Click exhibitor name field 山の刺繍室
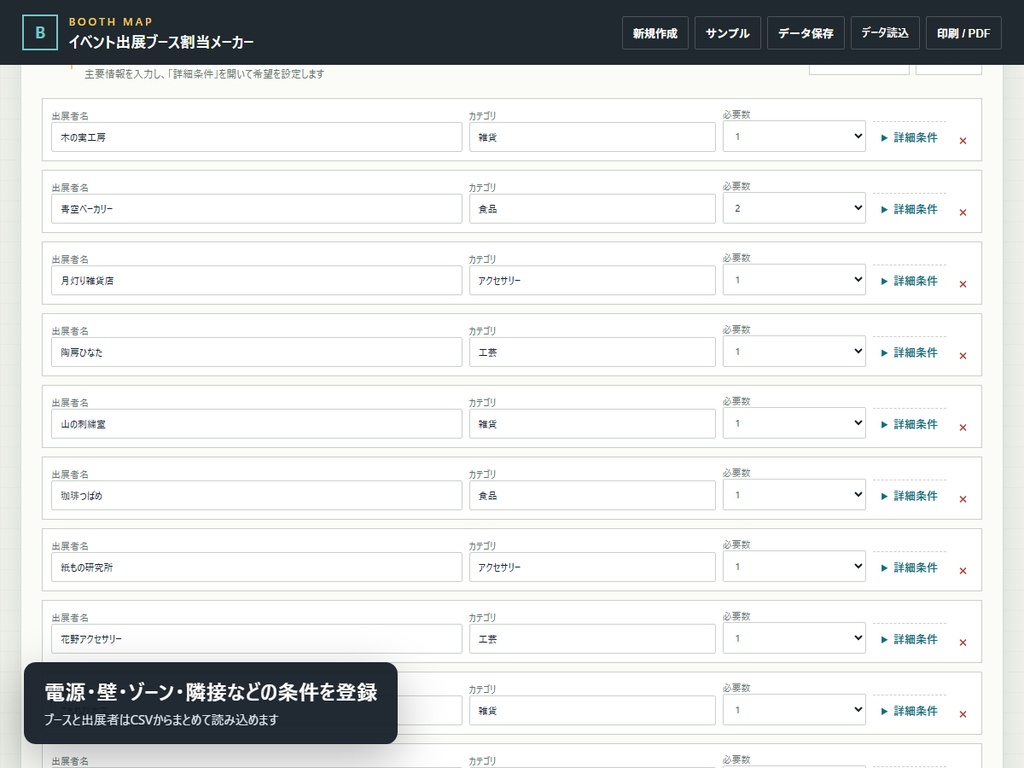 point(257,424)
